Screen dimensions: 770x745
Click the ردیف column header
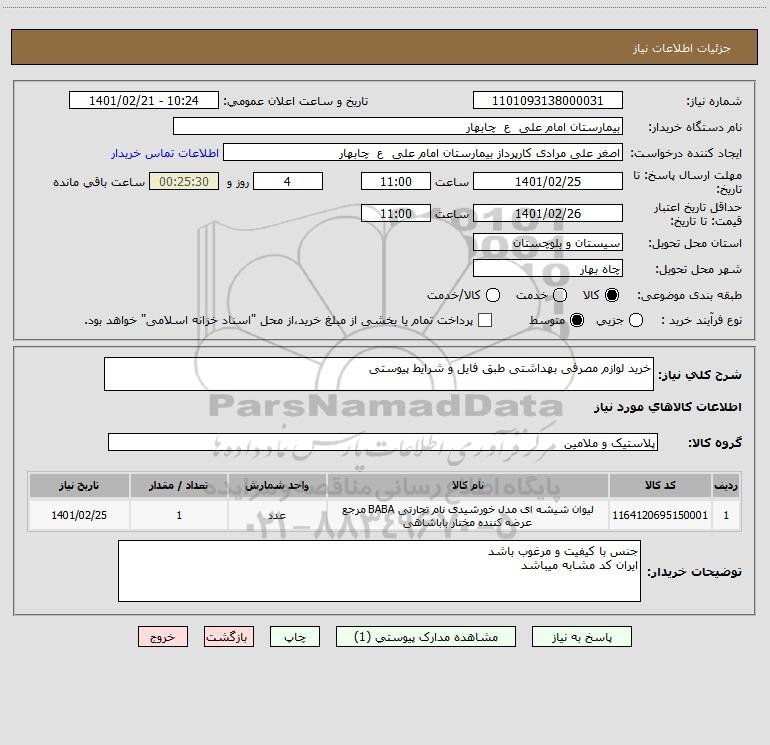click(x=726, y=485)
